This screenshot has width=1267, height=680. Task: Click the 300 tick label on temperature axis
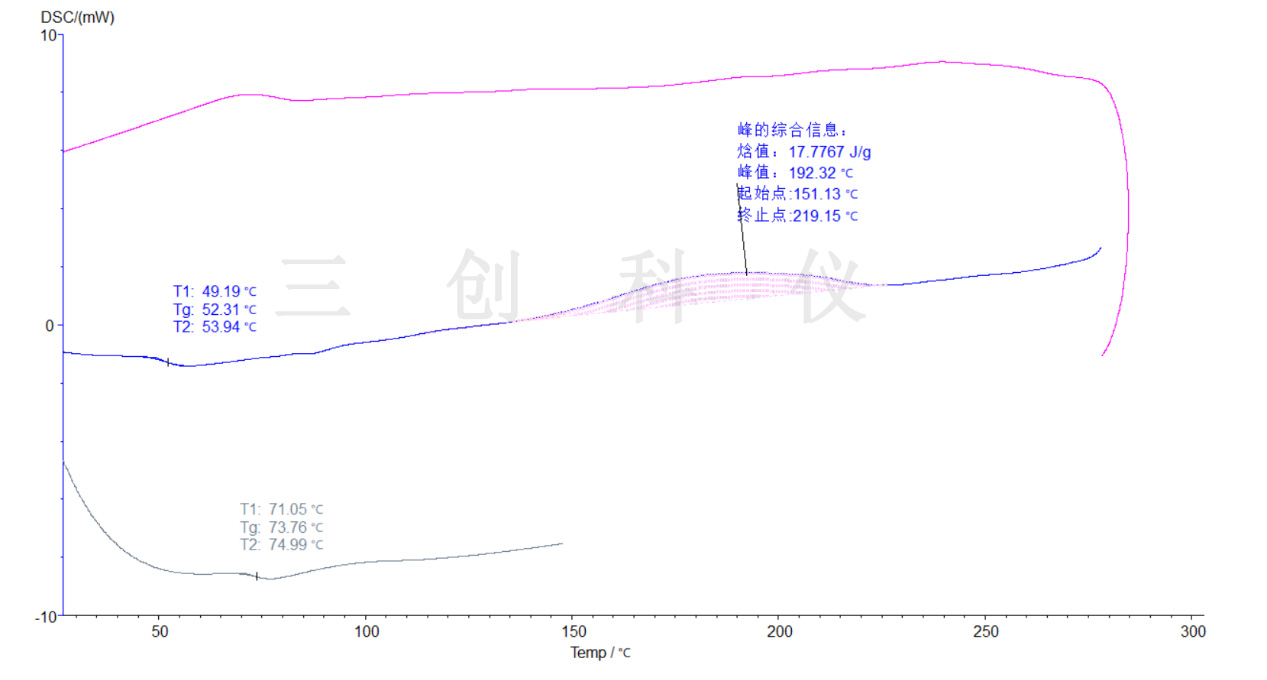[1191, 632]
